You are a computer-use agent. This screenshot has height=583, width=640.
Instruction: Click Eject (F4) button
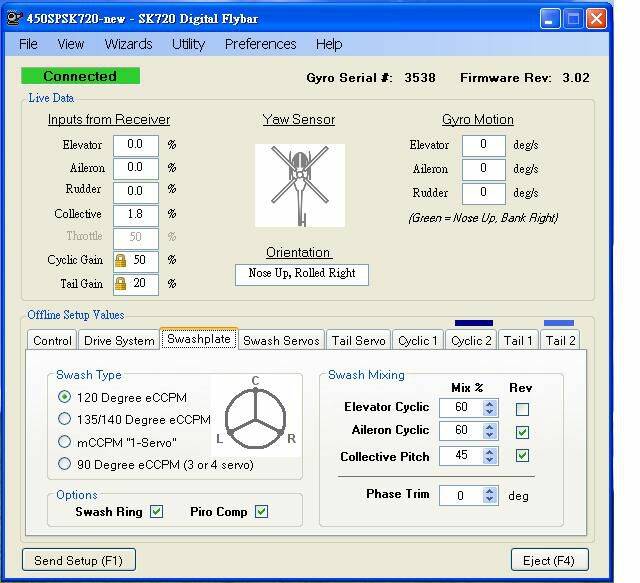pyautogui.click(x=549, y=560)
